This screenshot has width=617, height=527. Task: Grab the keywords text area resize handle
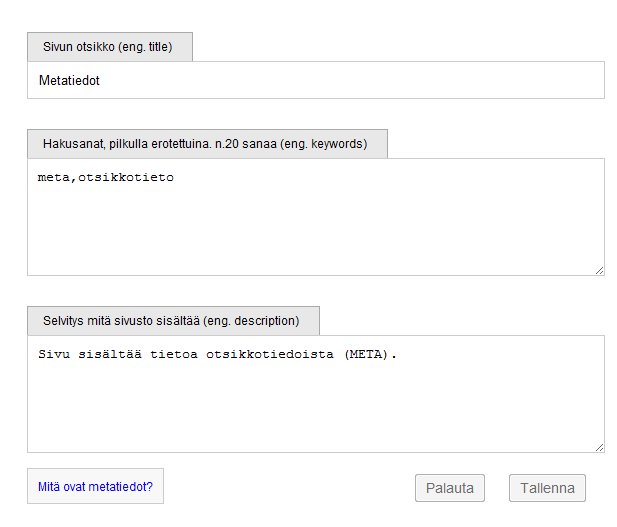click(599, 270)
